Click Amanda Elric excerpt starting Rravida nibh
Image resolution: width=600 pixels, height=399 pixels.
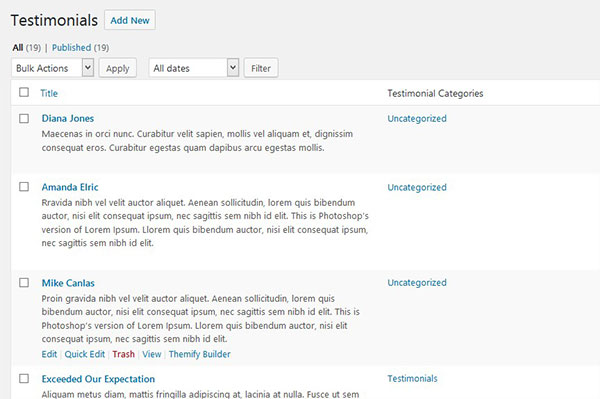(205, 223)
